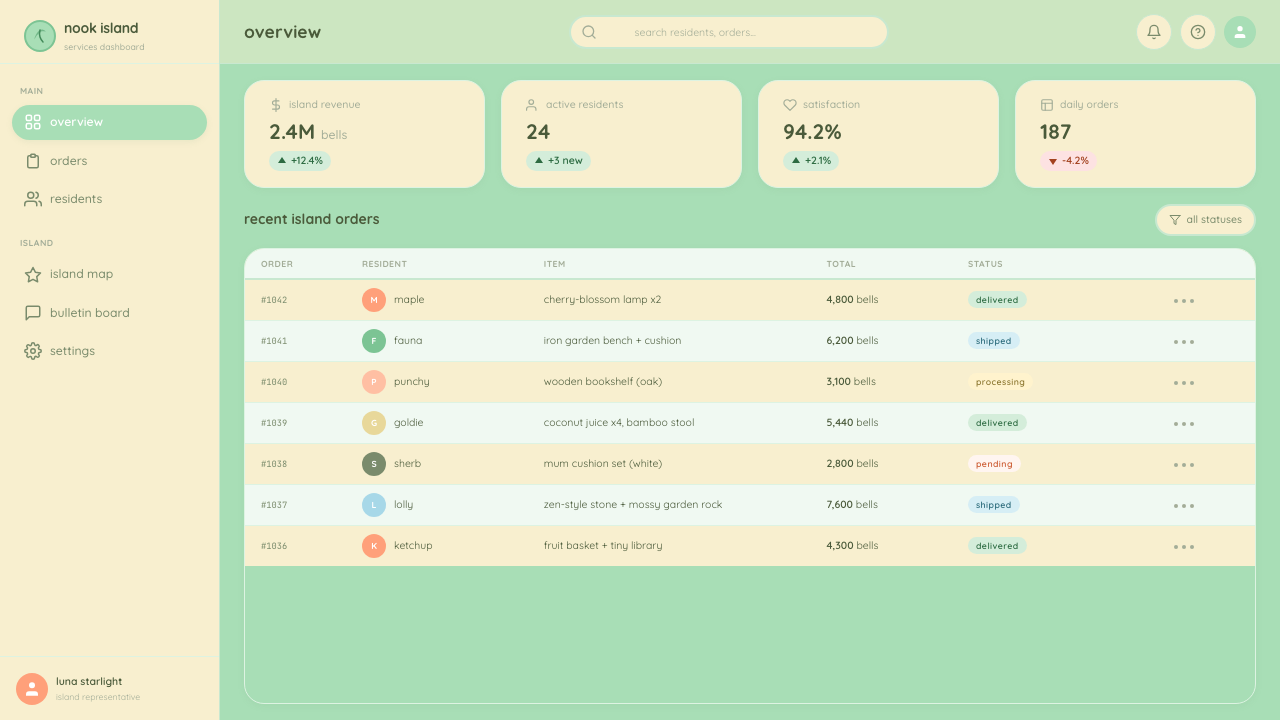Screen dimensions: 1280x720
Task: Click item zen-style stone + mossy garden rock
Action: pyautogui.click(x=633, y=505)
